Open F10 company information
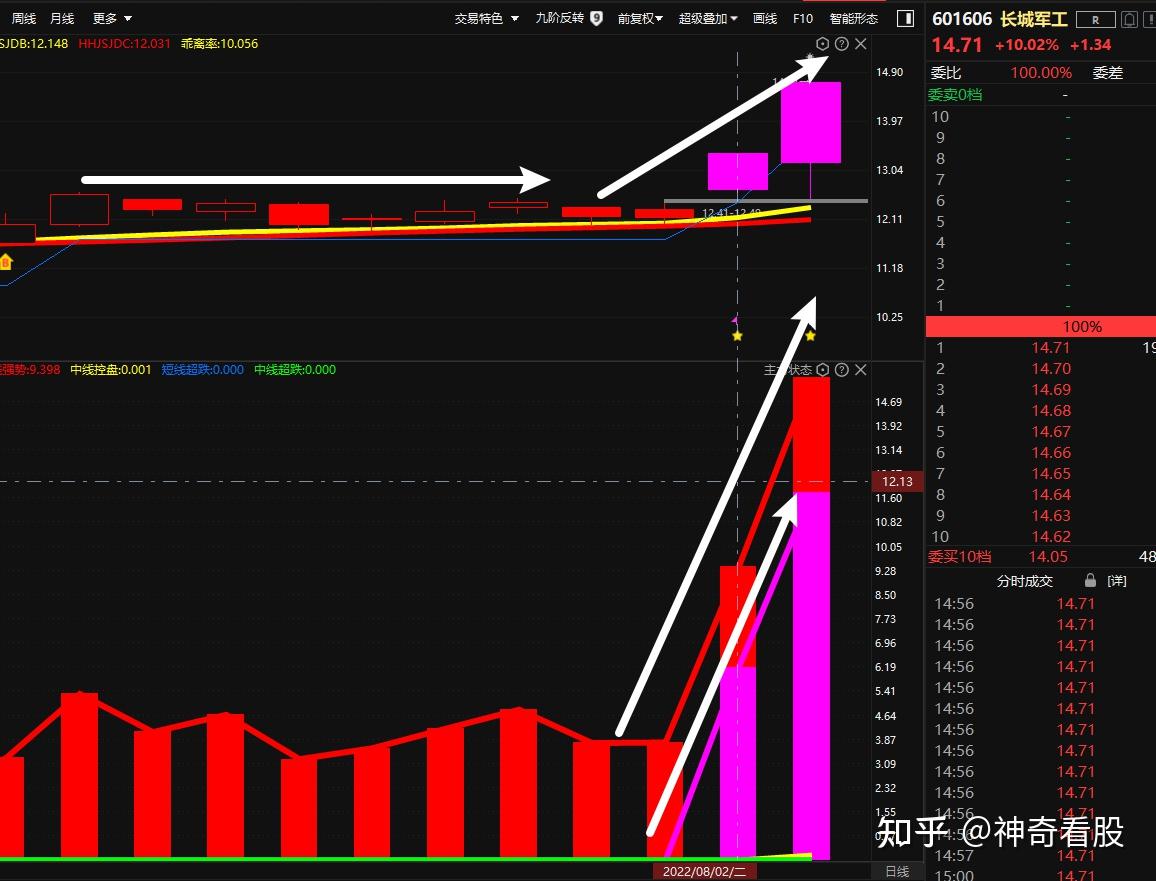Screen dimensions: 1156x881 point(803,18)
